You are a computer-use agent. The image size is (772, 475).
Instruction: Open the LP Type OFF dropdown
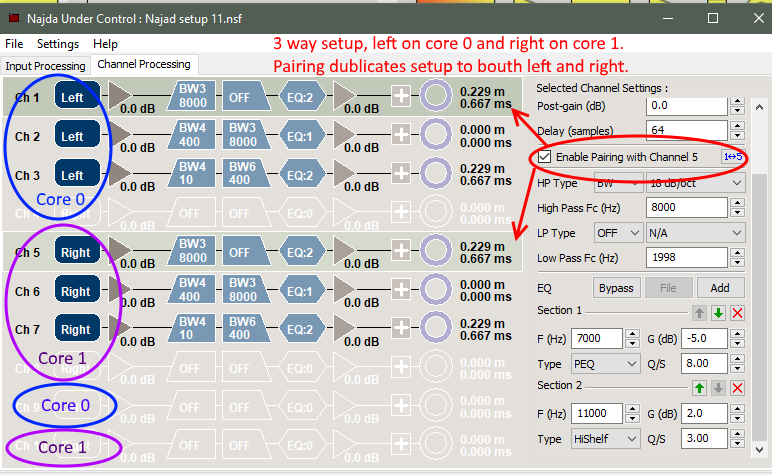[618, 233]
